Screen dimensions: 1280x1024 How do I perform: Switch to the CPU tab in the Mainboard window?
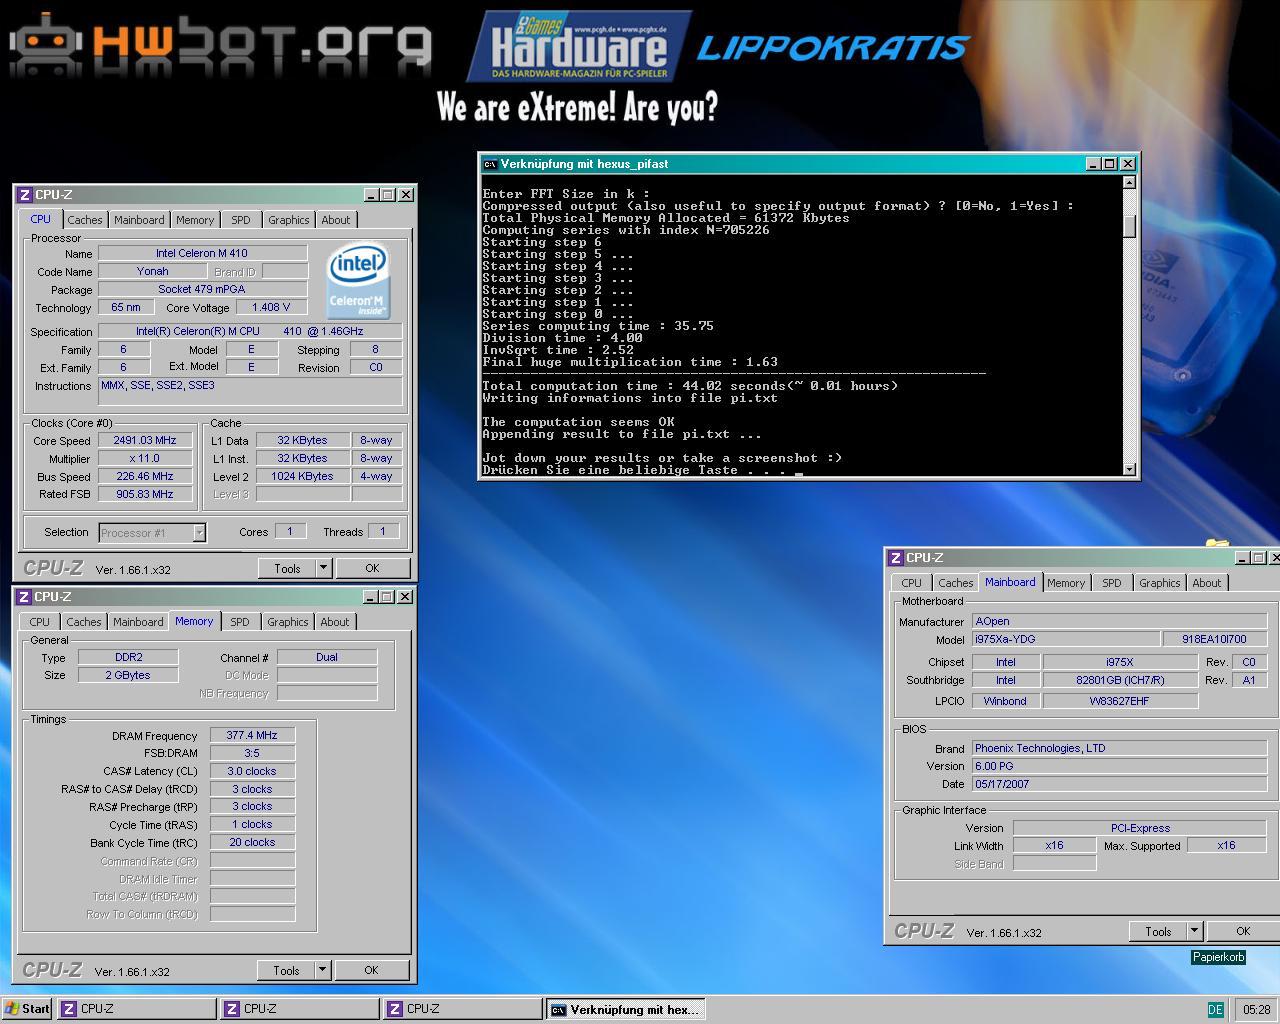(912, 583)
